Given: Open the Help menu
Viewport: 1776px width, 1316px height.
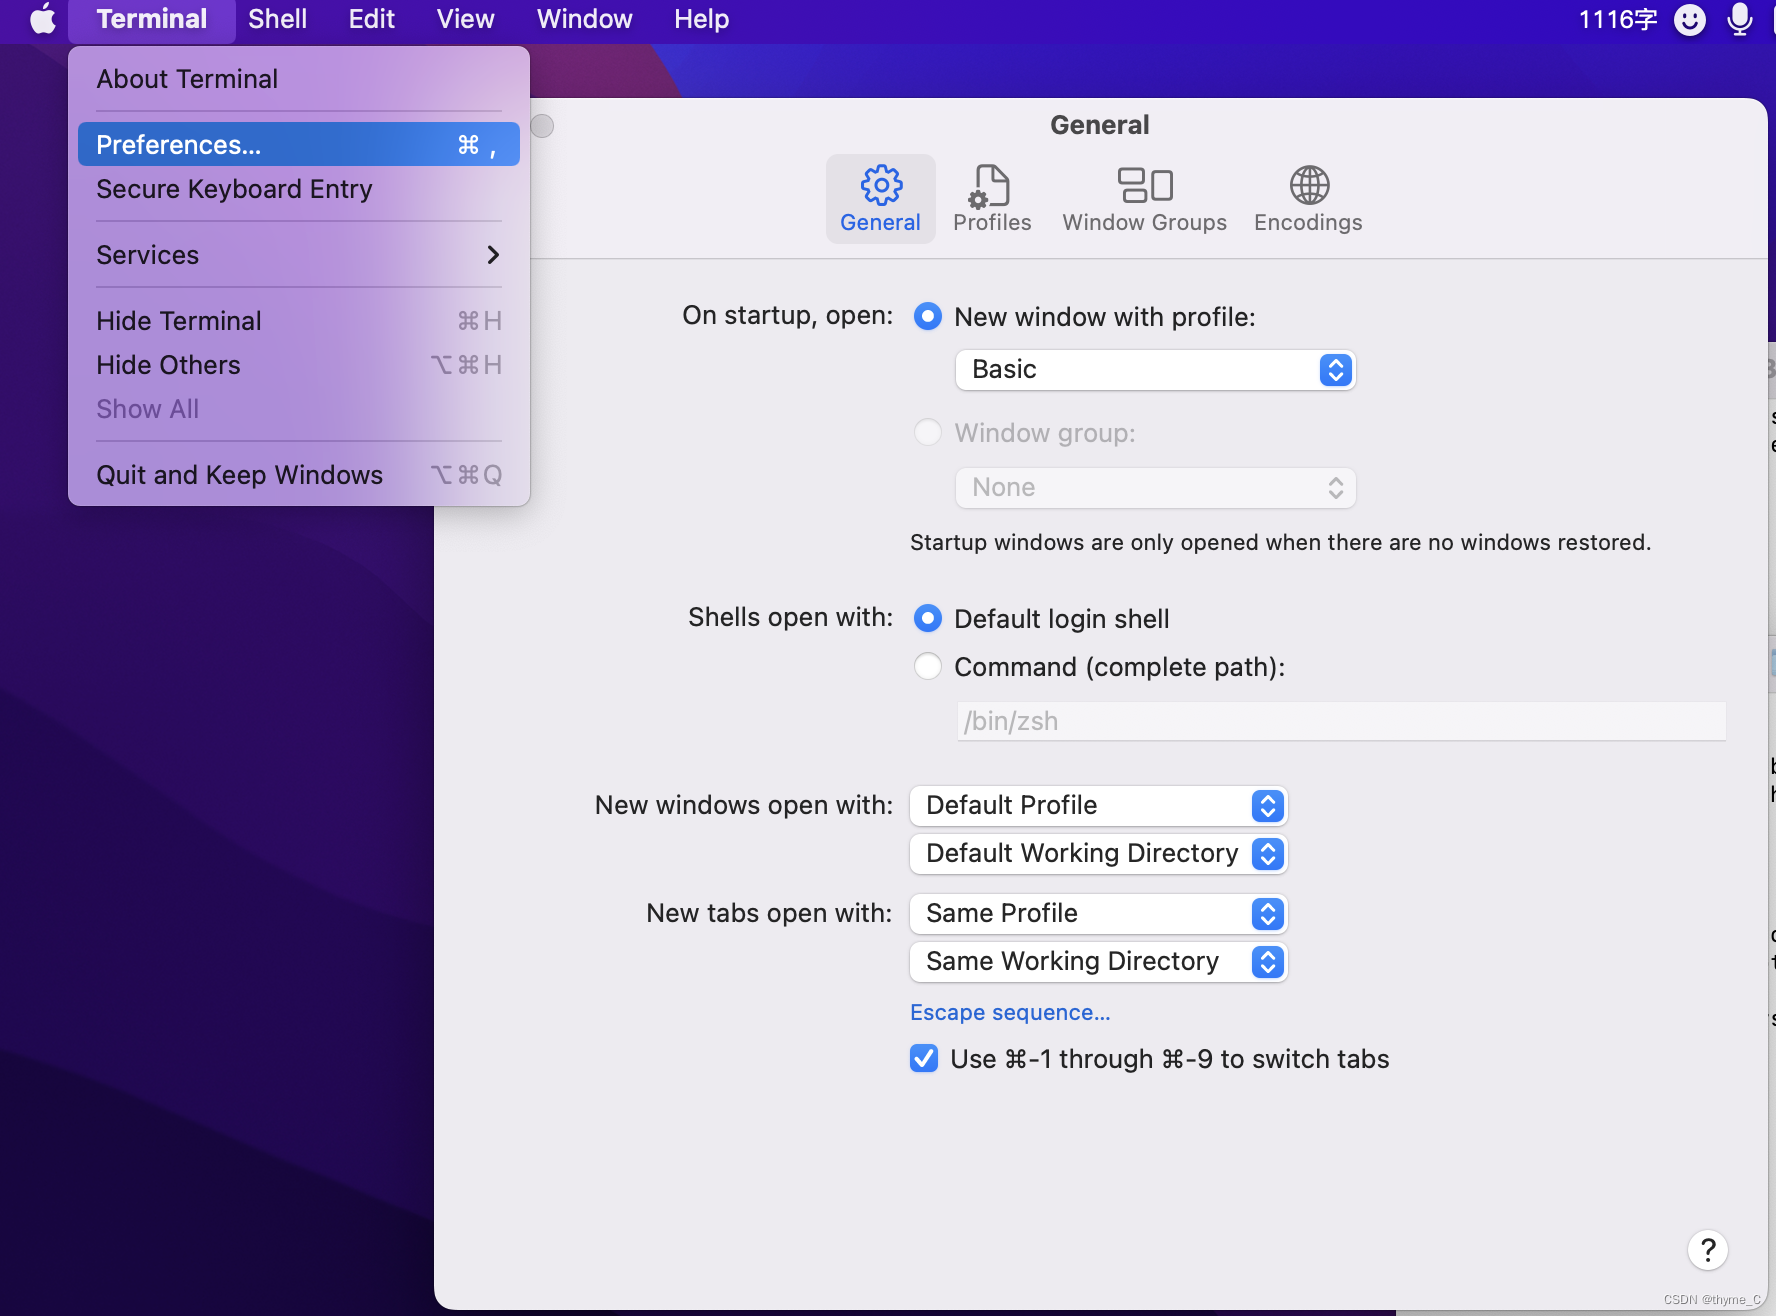Looking at the screenshot, I should pyautogui.click(x=701, y=19).
